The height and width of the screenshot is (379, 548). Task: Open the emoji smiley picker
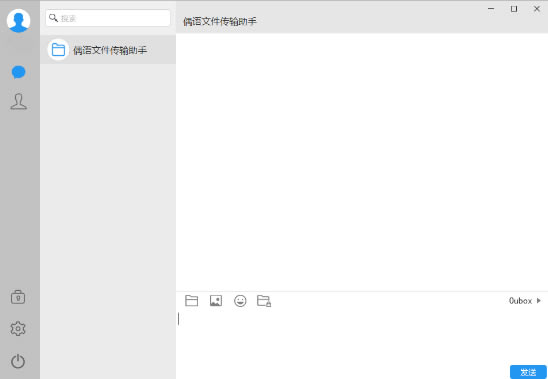240,301
